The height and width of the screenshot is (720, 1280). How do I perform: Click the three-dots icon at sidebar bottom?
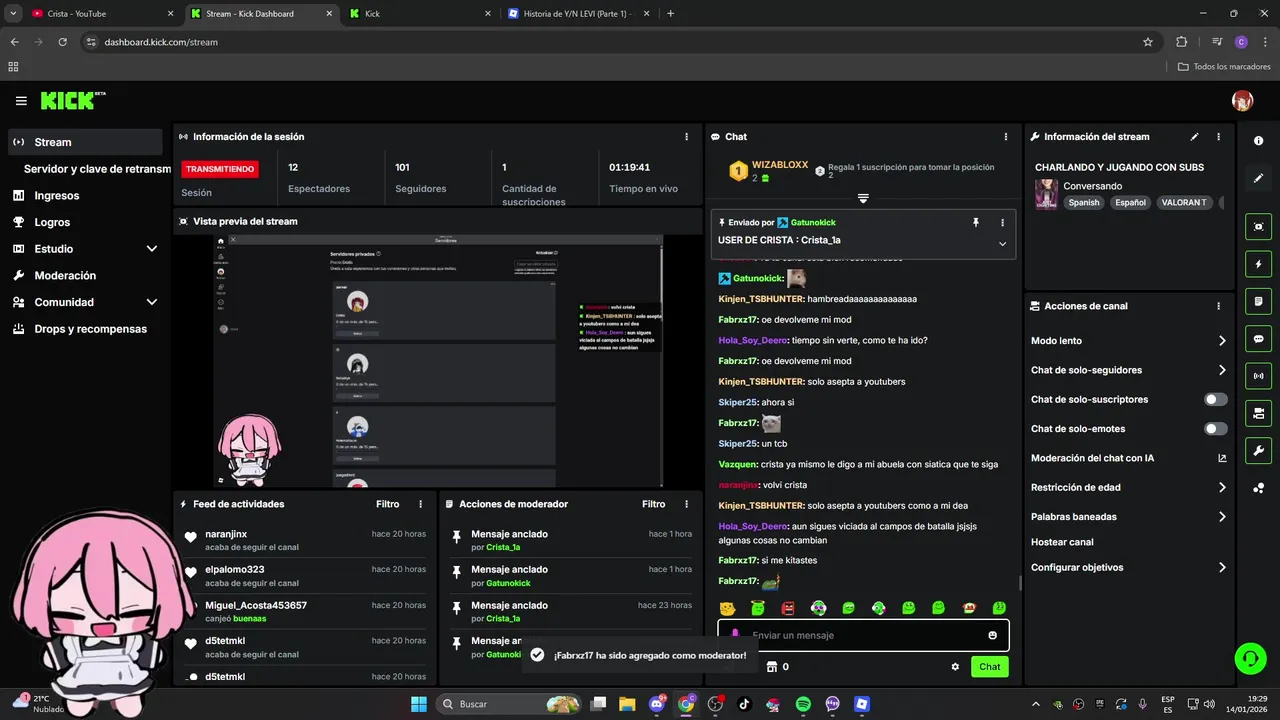tap(1258, 488)
